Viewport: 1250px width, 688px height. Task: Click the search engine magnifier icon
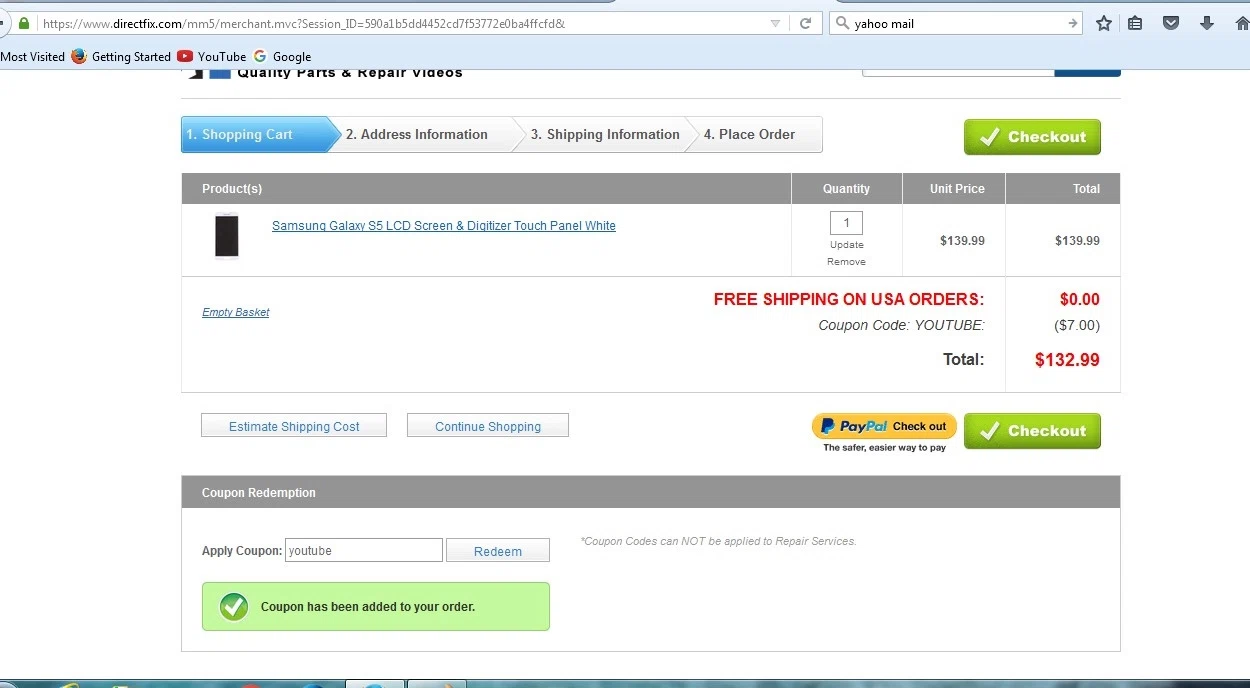(x=842, y=23)
